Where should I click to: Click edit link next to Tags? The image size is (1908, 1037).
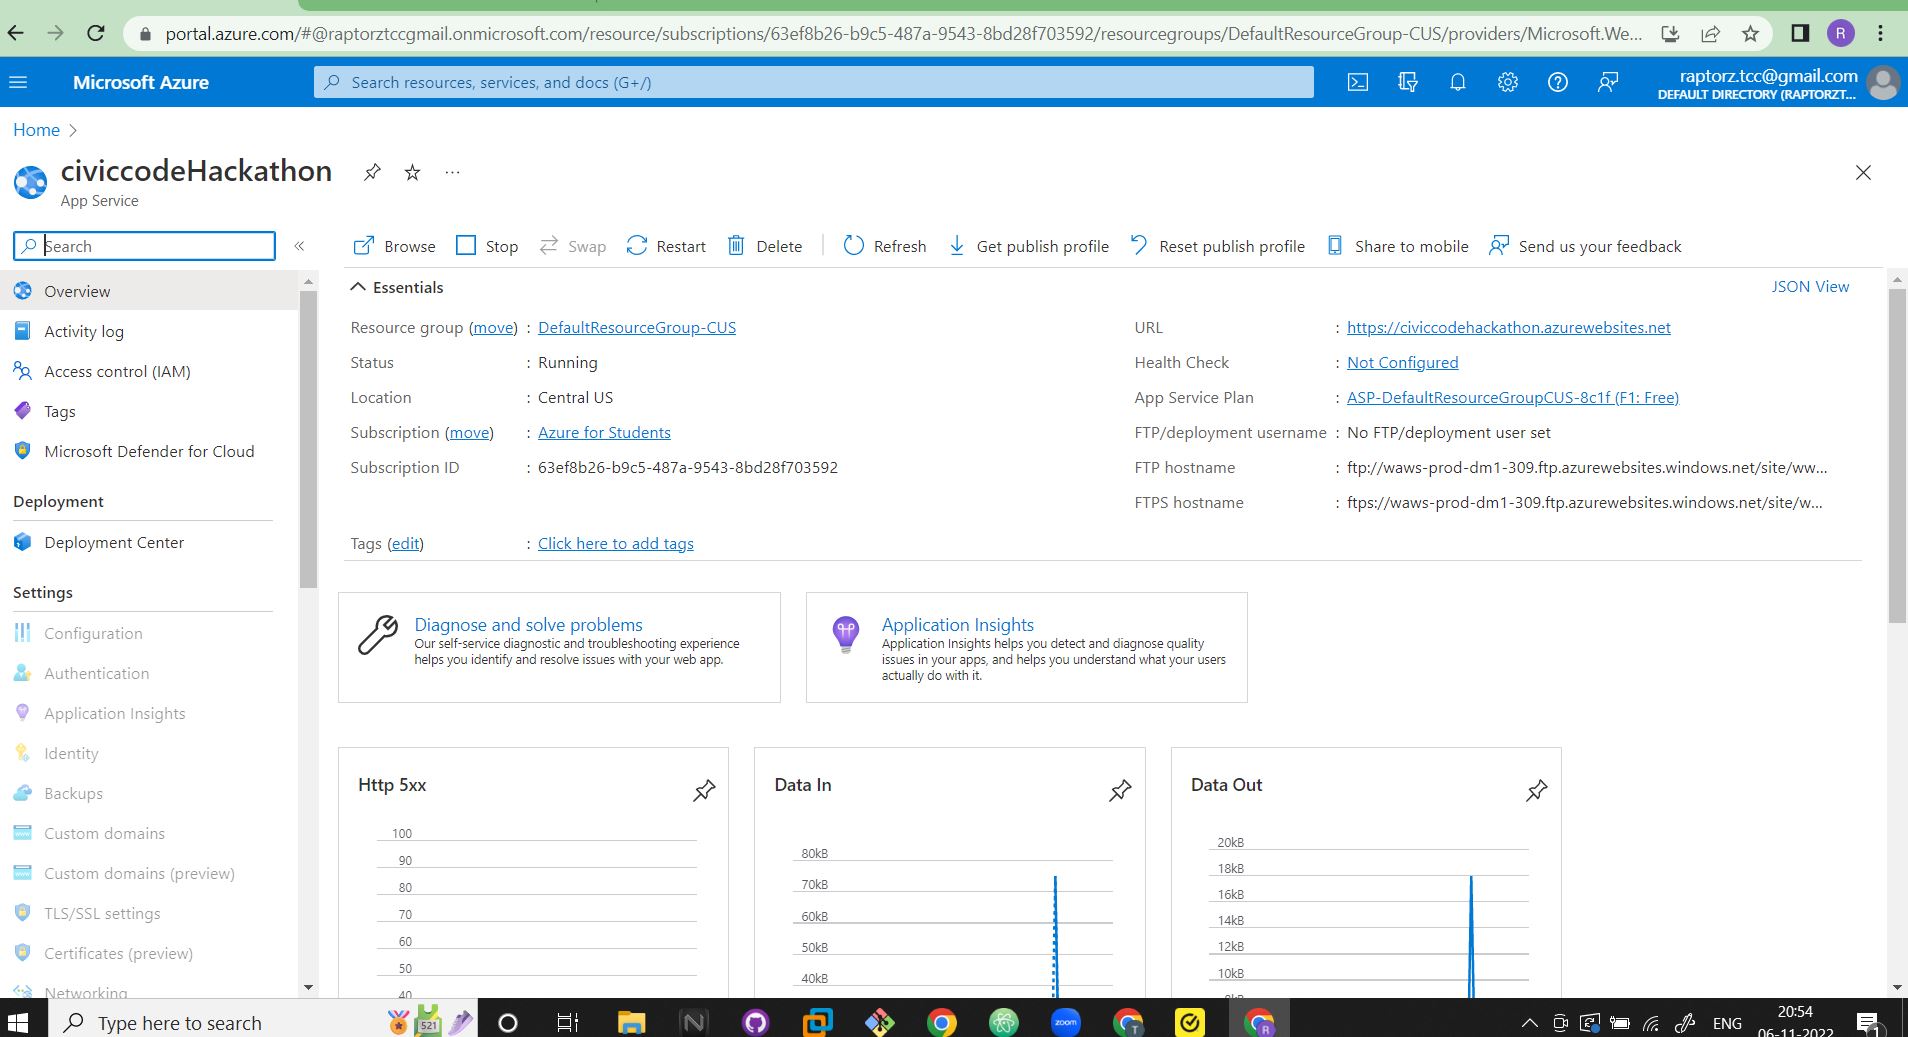click(405, 543)
